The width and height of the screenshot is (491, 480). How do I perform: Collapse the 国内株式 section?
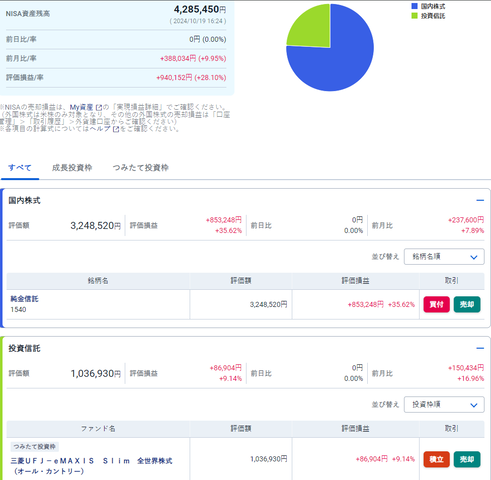pyautogui.click(x=480, y=200)
